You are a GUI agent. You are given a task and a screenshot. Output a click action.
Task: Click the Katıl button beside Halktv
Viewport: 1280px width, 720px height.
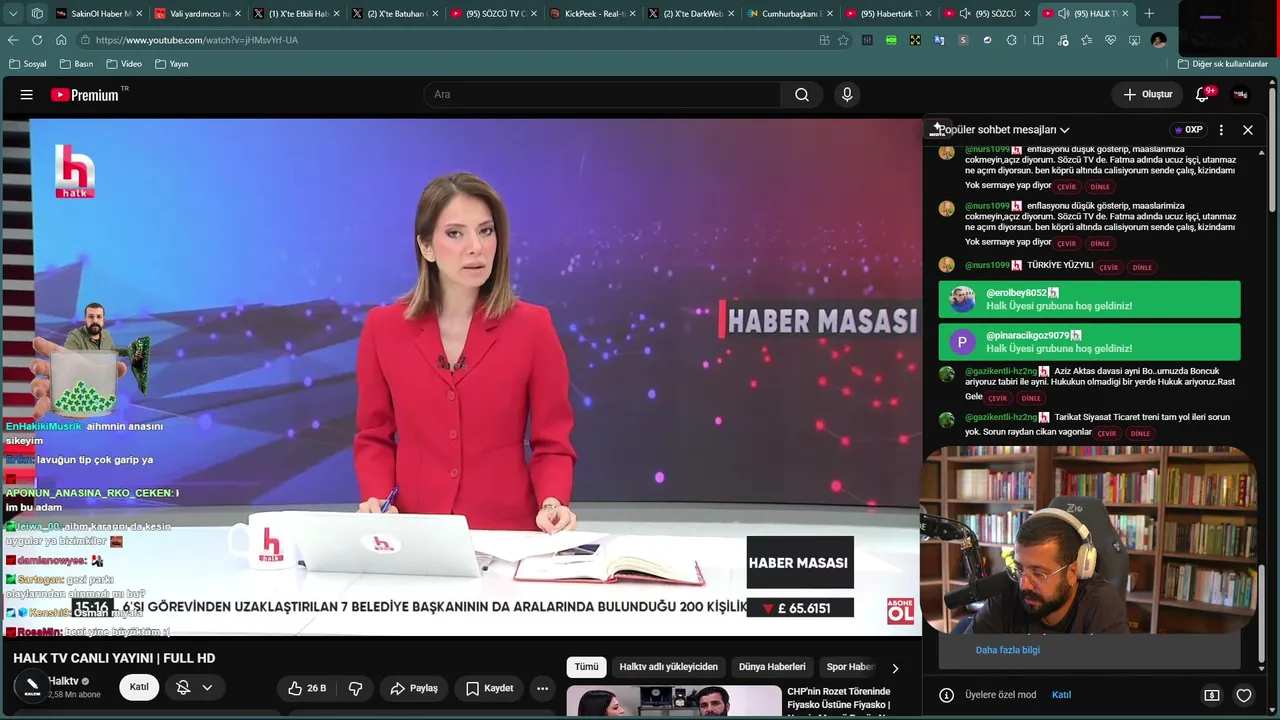click(139, 687)
